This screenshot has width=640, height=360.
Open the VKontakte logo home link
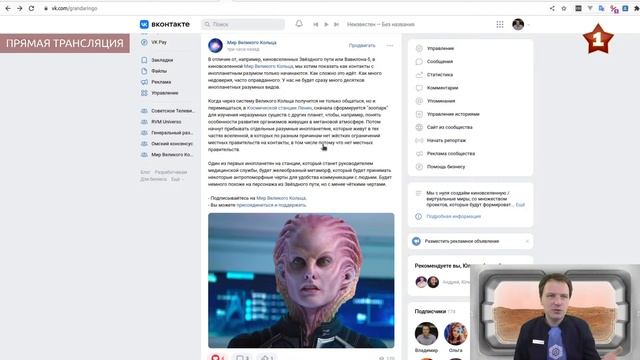coord(165,24)
